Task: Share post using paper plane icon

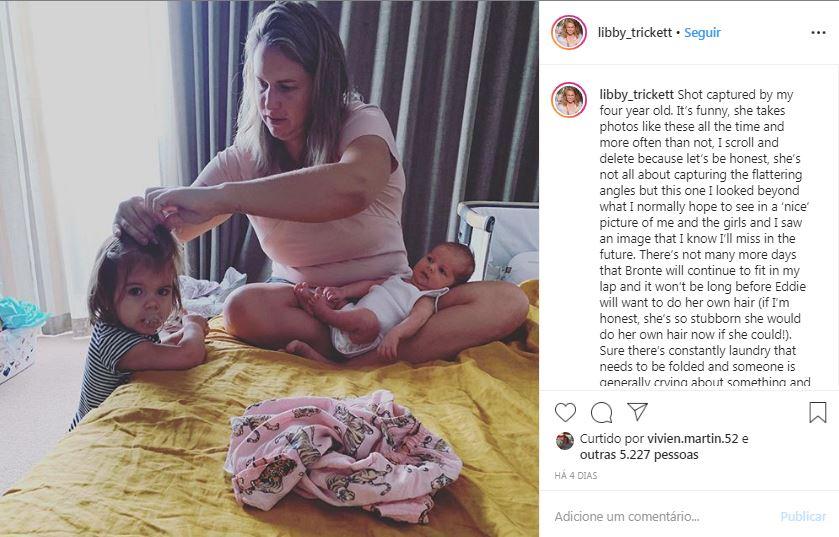Action: [637, 412]
